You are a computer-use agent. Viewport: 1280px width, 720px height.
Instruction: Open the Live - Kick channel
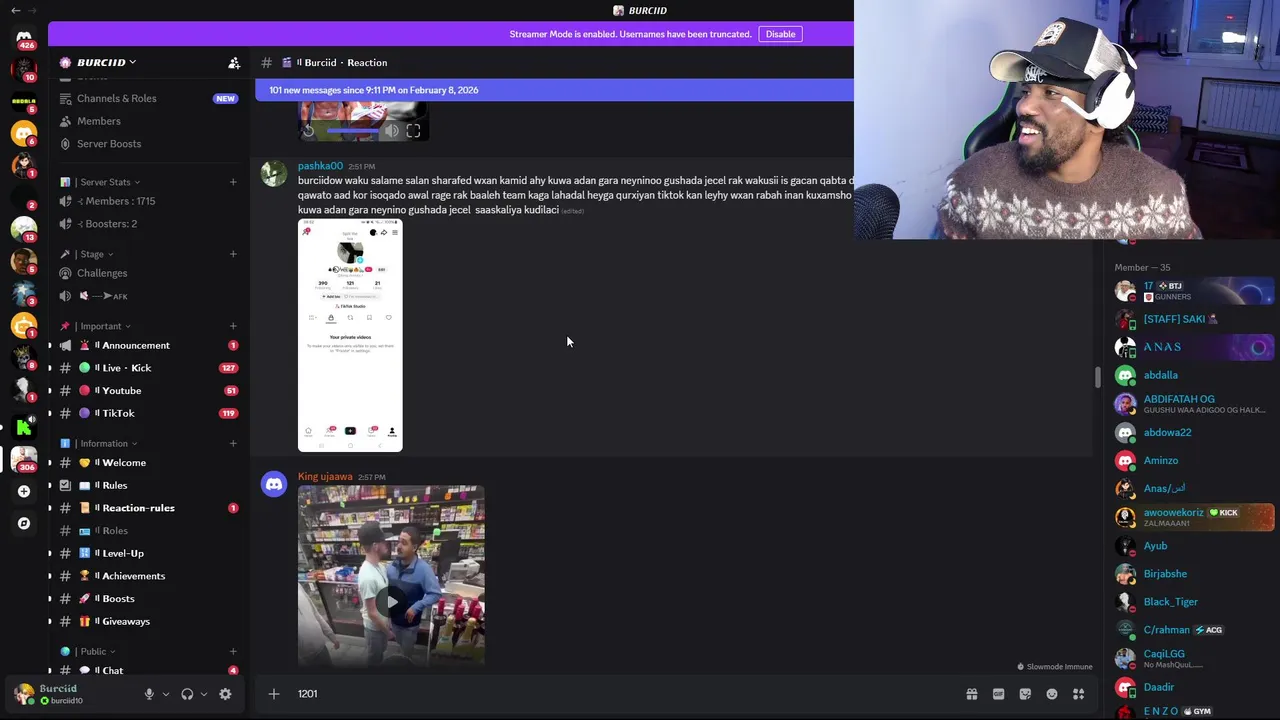click(x=148, y=368)
